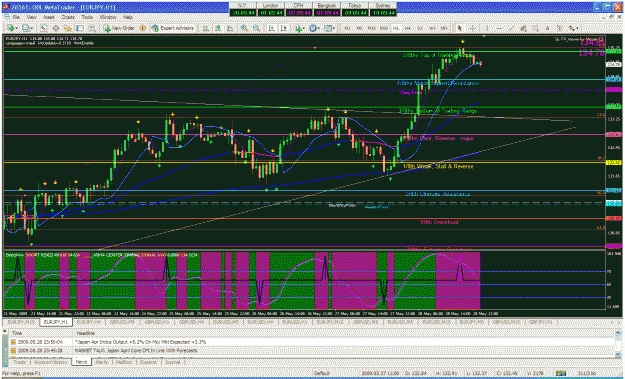Open the Tools menu
This screenshot has width=625, height=379.
click(87, 18)
